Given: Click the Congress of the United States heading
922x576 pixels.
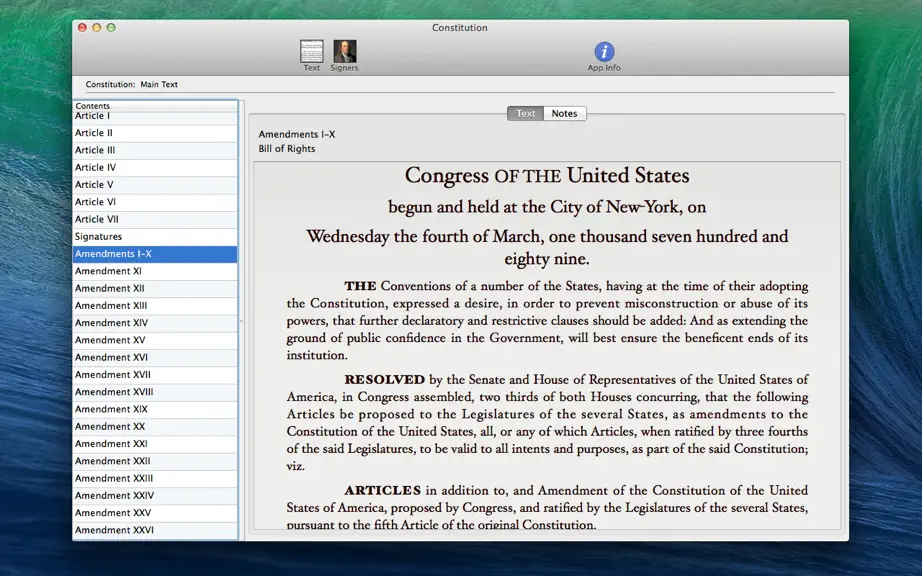Looking at the screenshot, I should [547, 176].
